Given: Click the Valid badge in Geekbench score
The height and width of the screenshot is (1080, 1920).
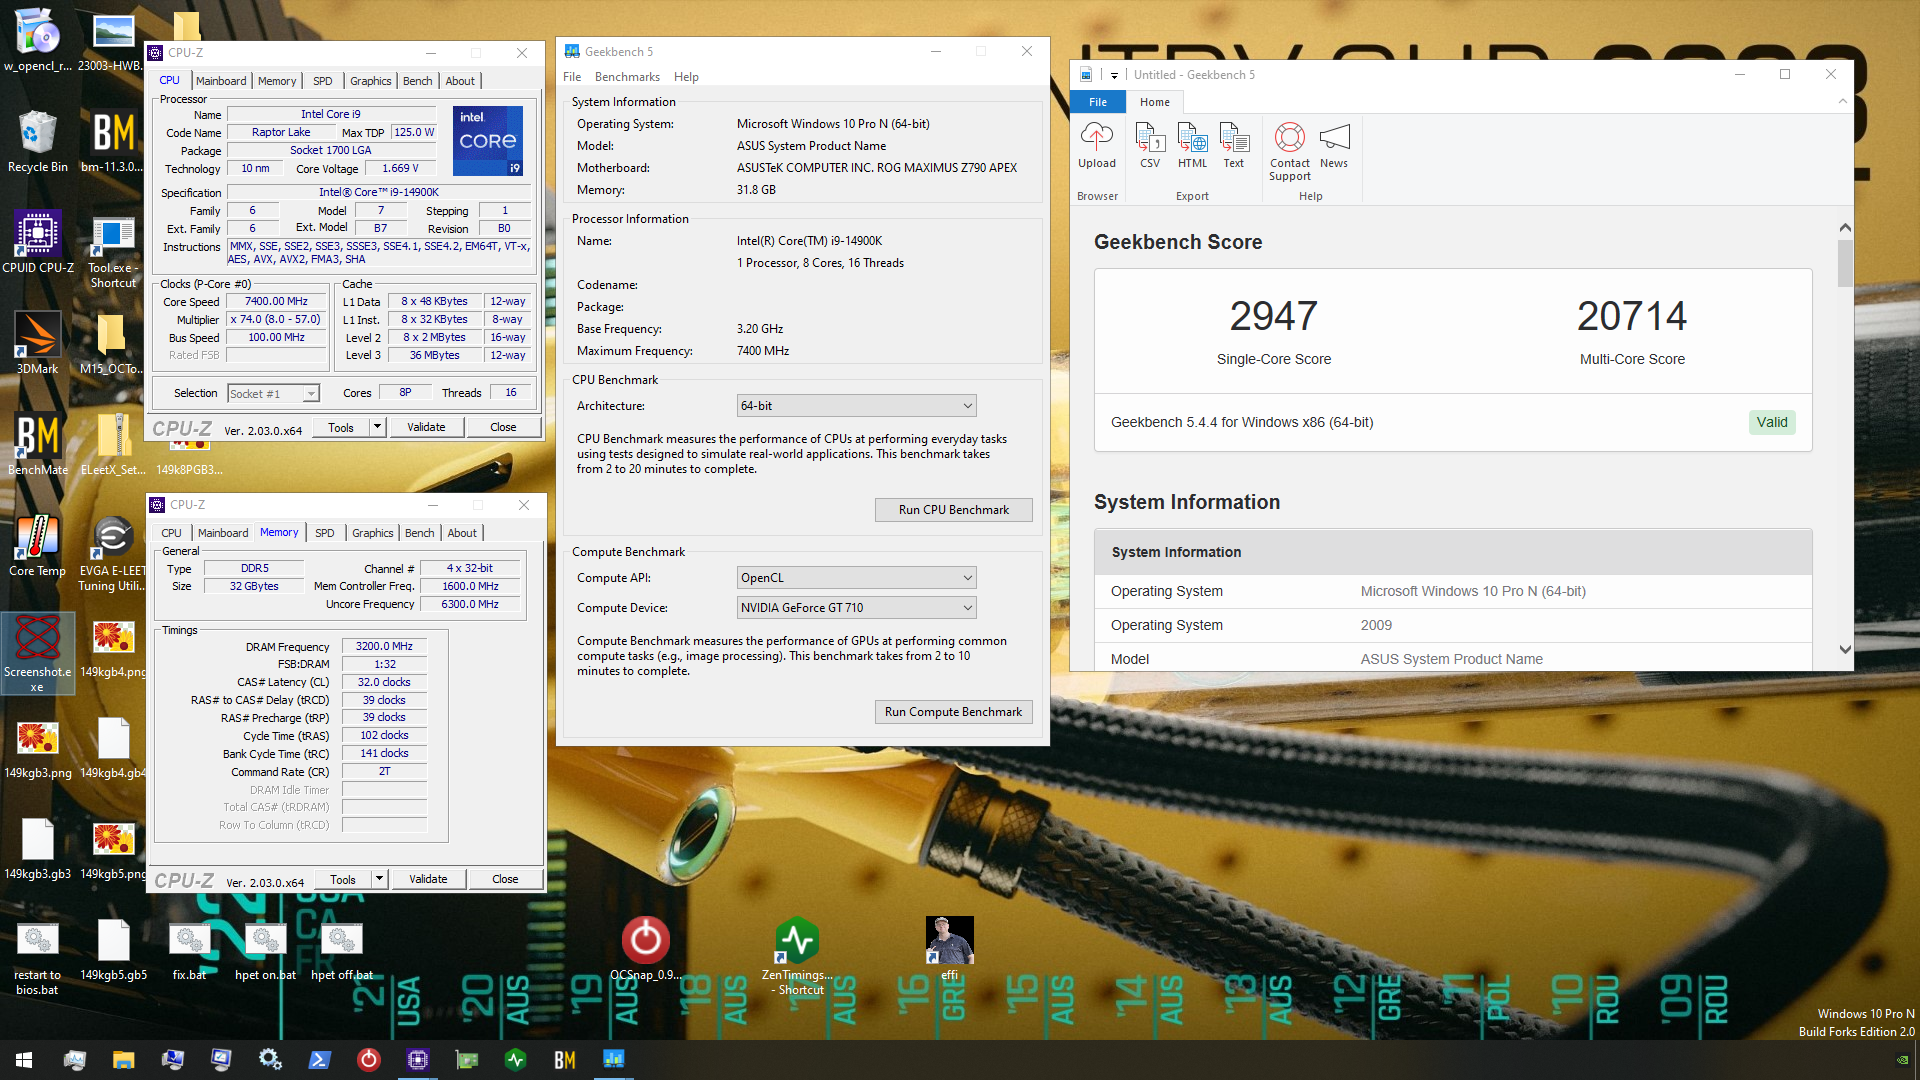Looking at the screenshot, I should pos(1772,422).
